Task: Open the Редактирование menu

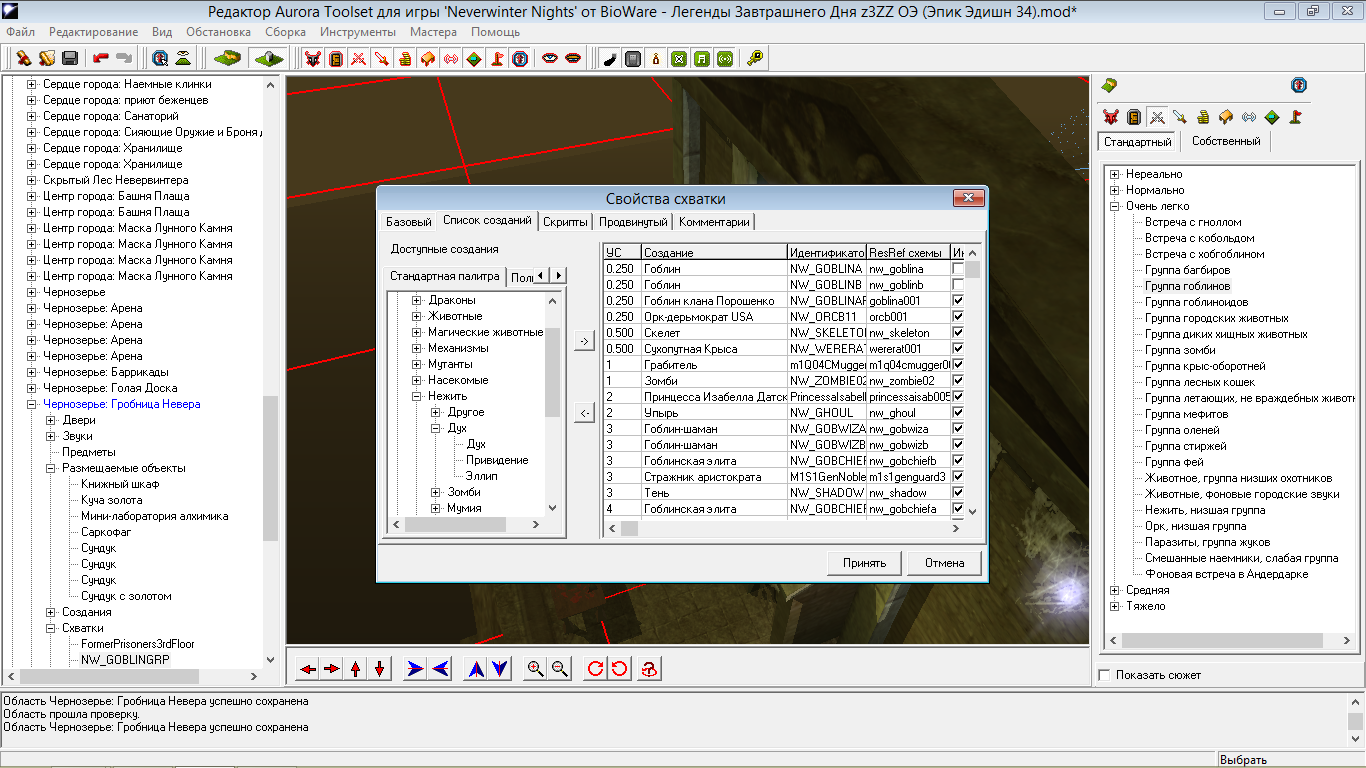Action: tap(94, 32)
